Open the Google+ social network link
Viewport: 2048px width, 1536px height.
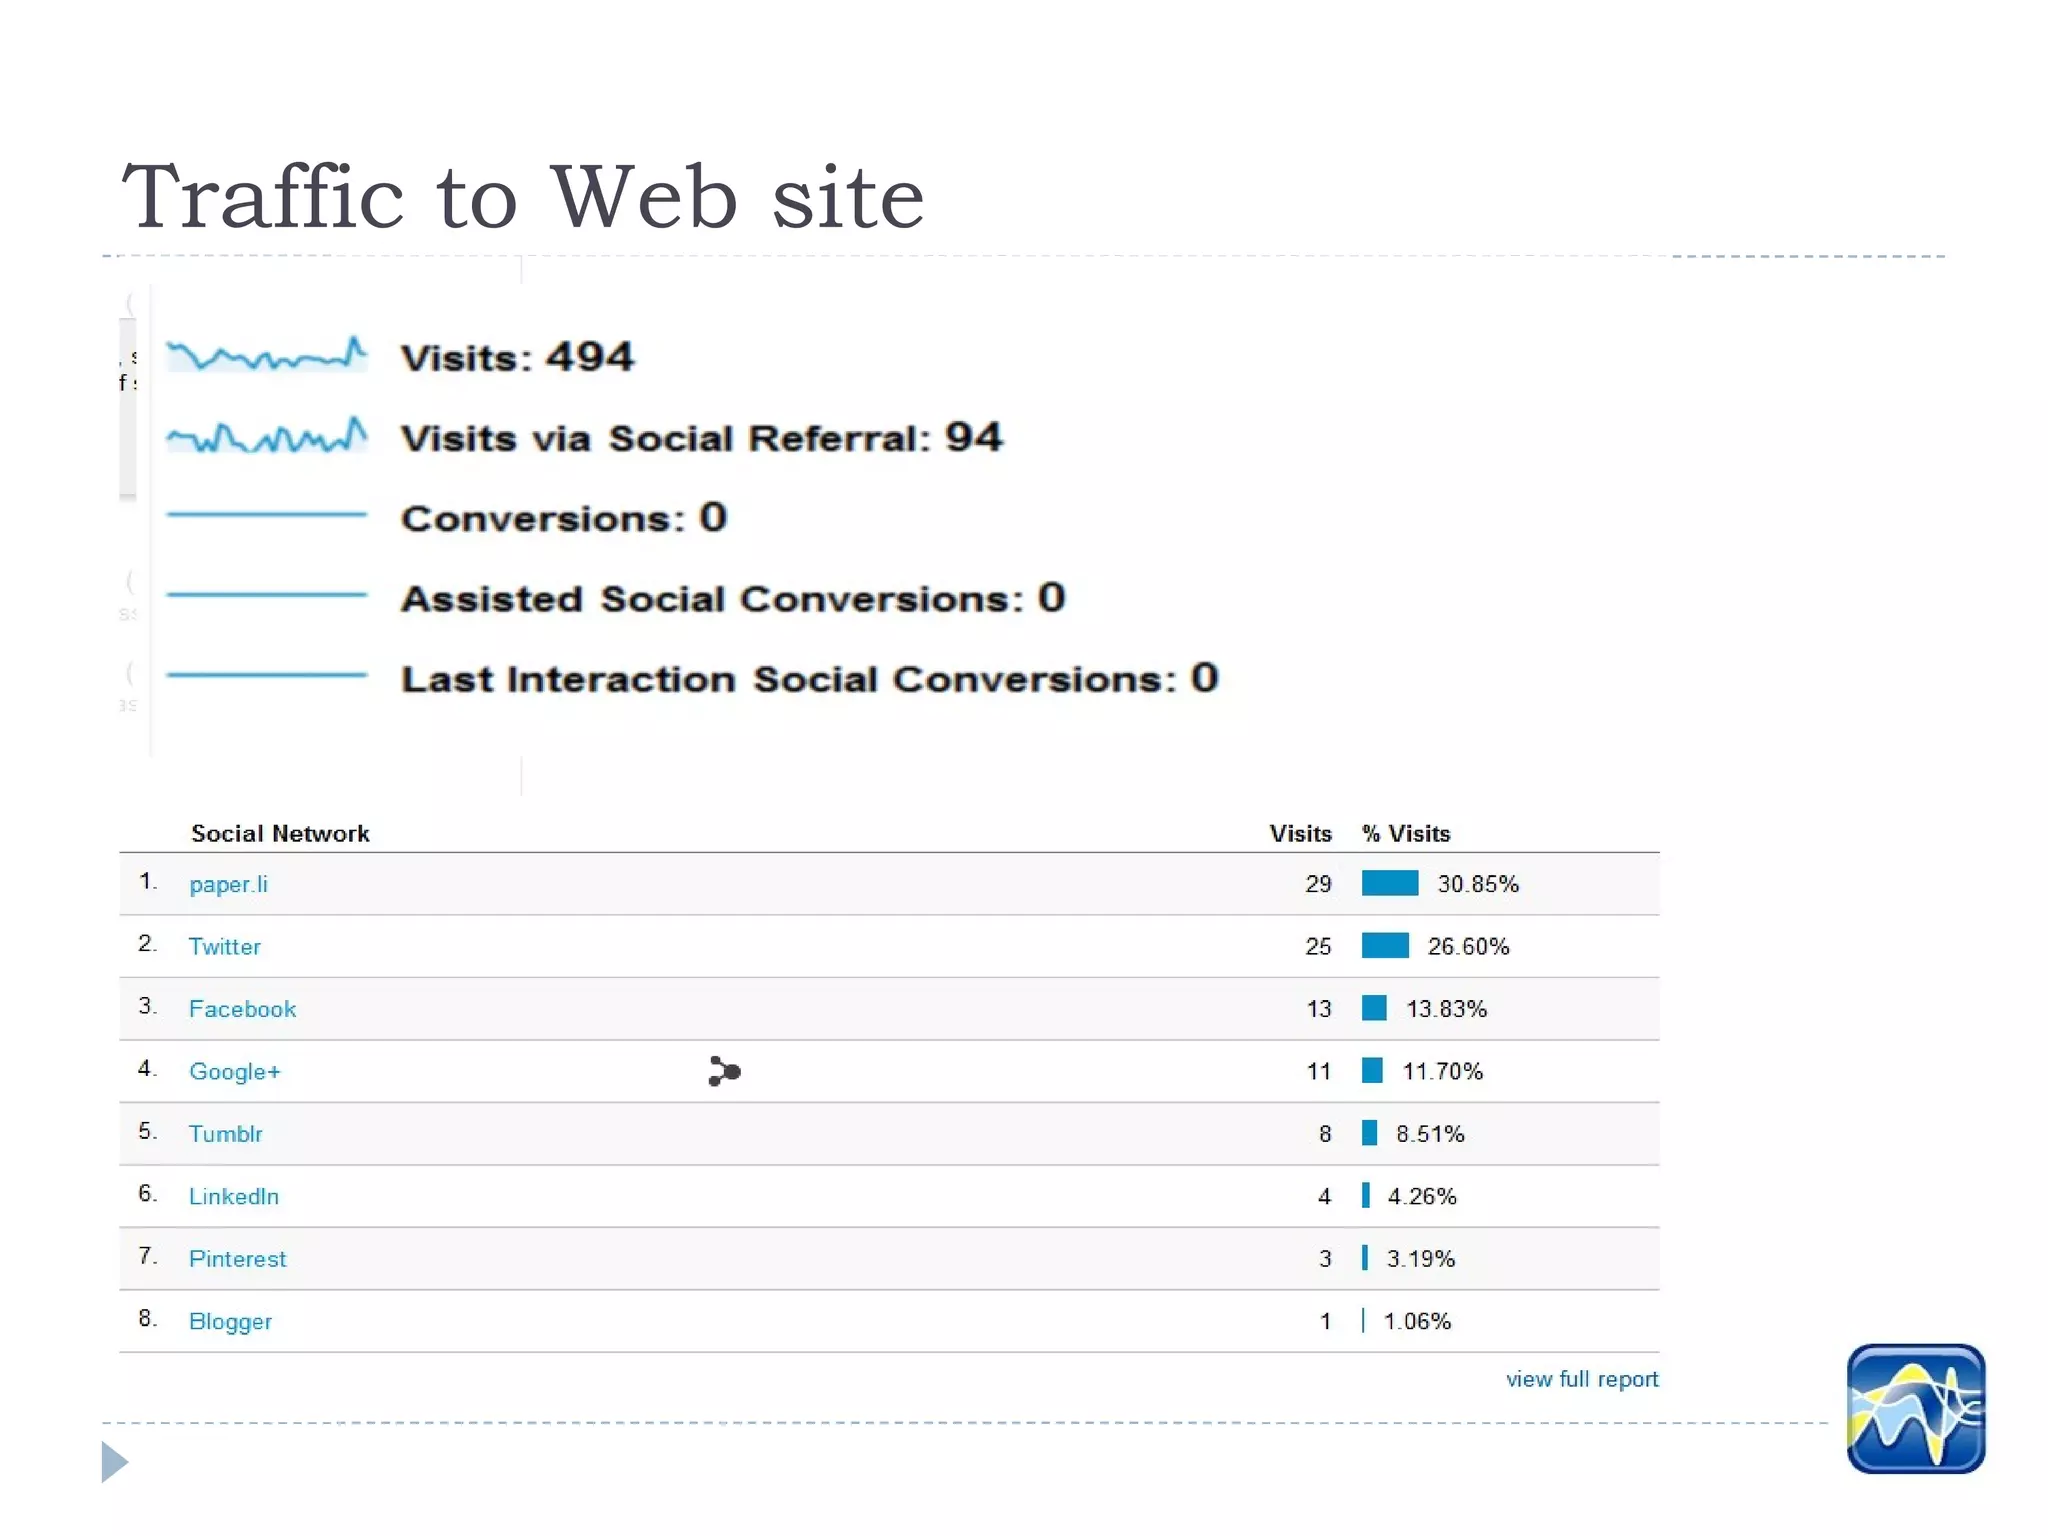click(x=234, y=1071)
